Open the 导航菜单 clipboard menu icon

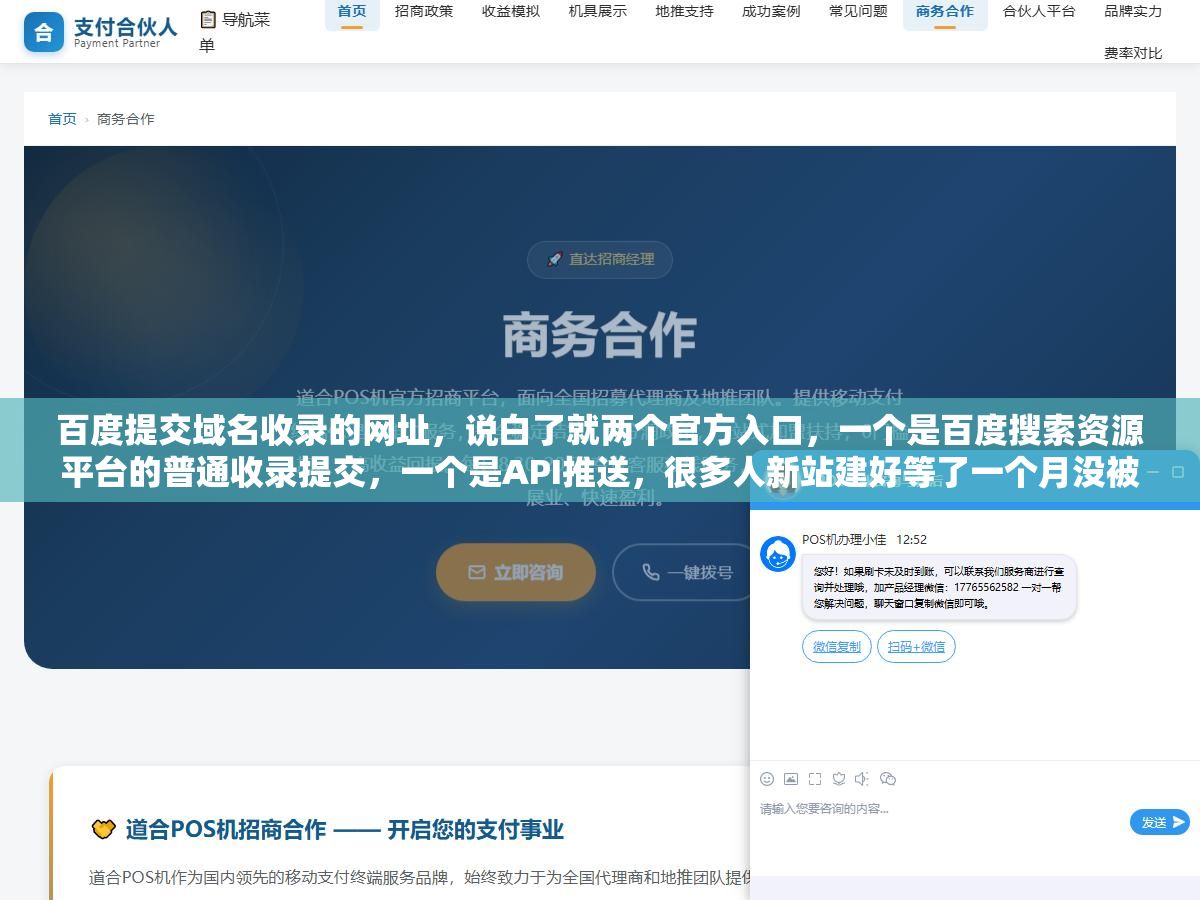208,19
